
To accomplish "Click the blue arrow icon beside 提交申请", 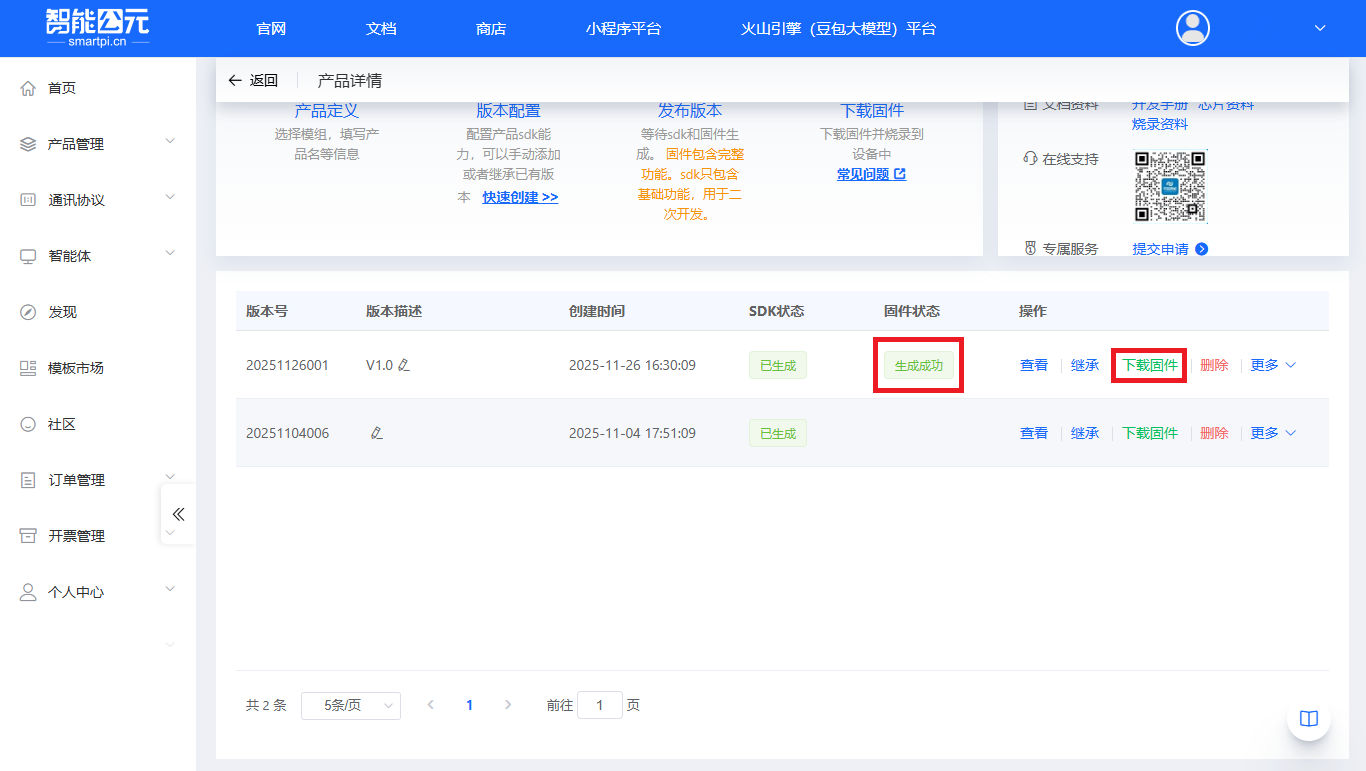I will (1202, 249).
